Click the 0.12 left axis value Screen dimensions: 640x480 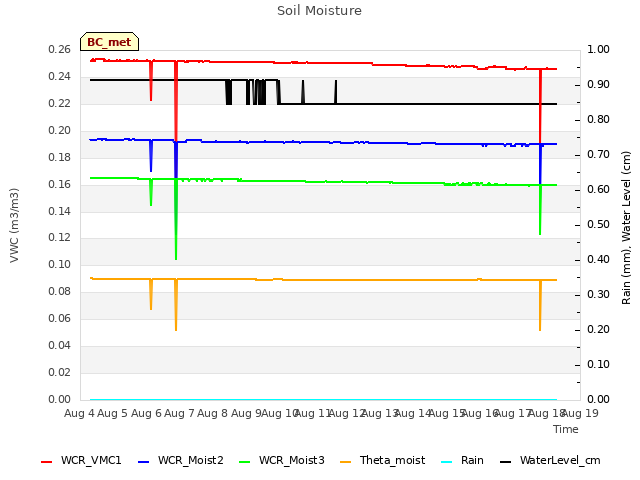(x=60, y=238)
